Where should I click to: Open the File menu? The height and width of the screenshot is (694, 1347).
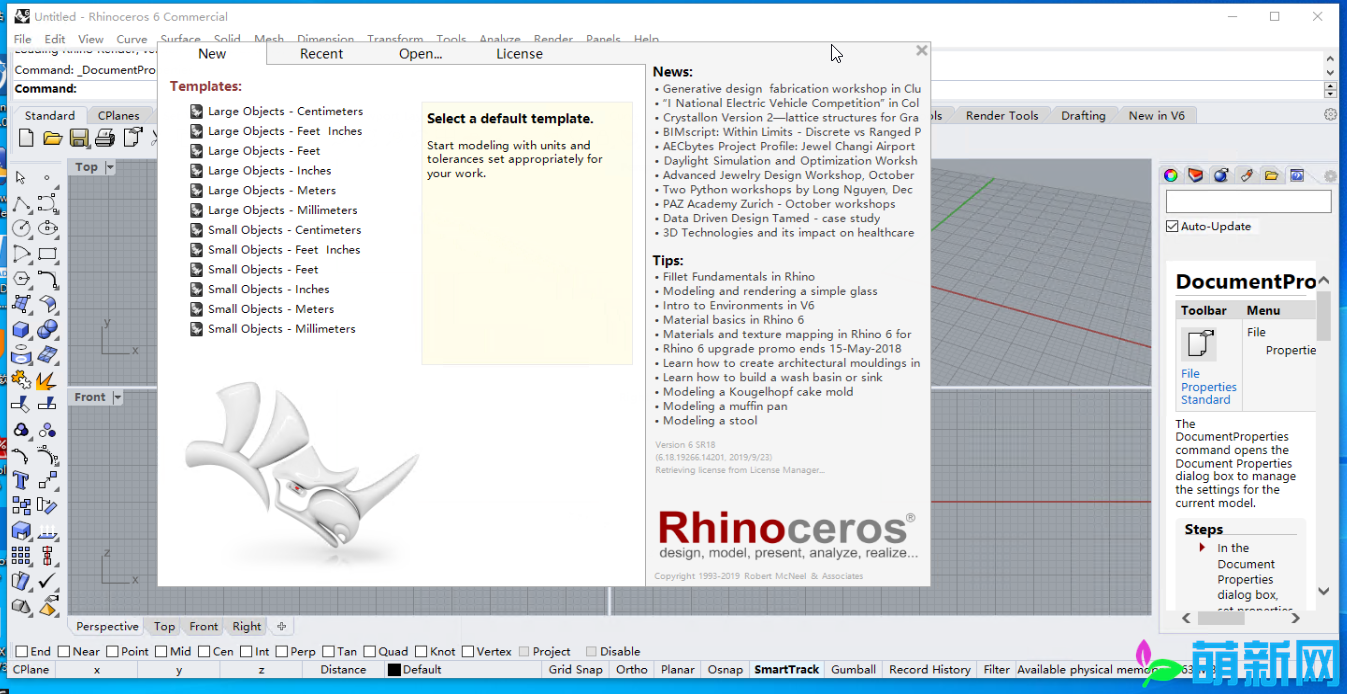coord(22,39)
